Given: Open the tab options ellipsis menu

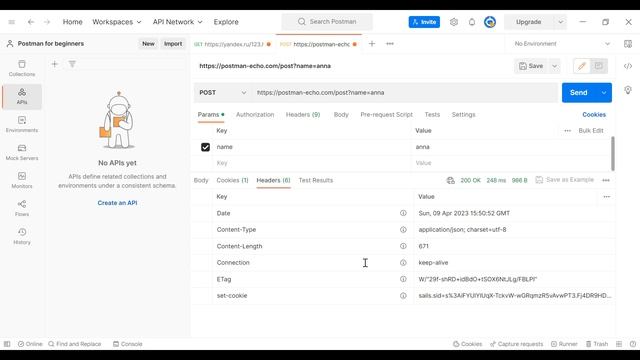Looking at the screenshot, I should (390, 44).
